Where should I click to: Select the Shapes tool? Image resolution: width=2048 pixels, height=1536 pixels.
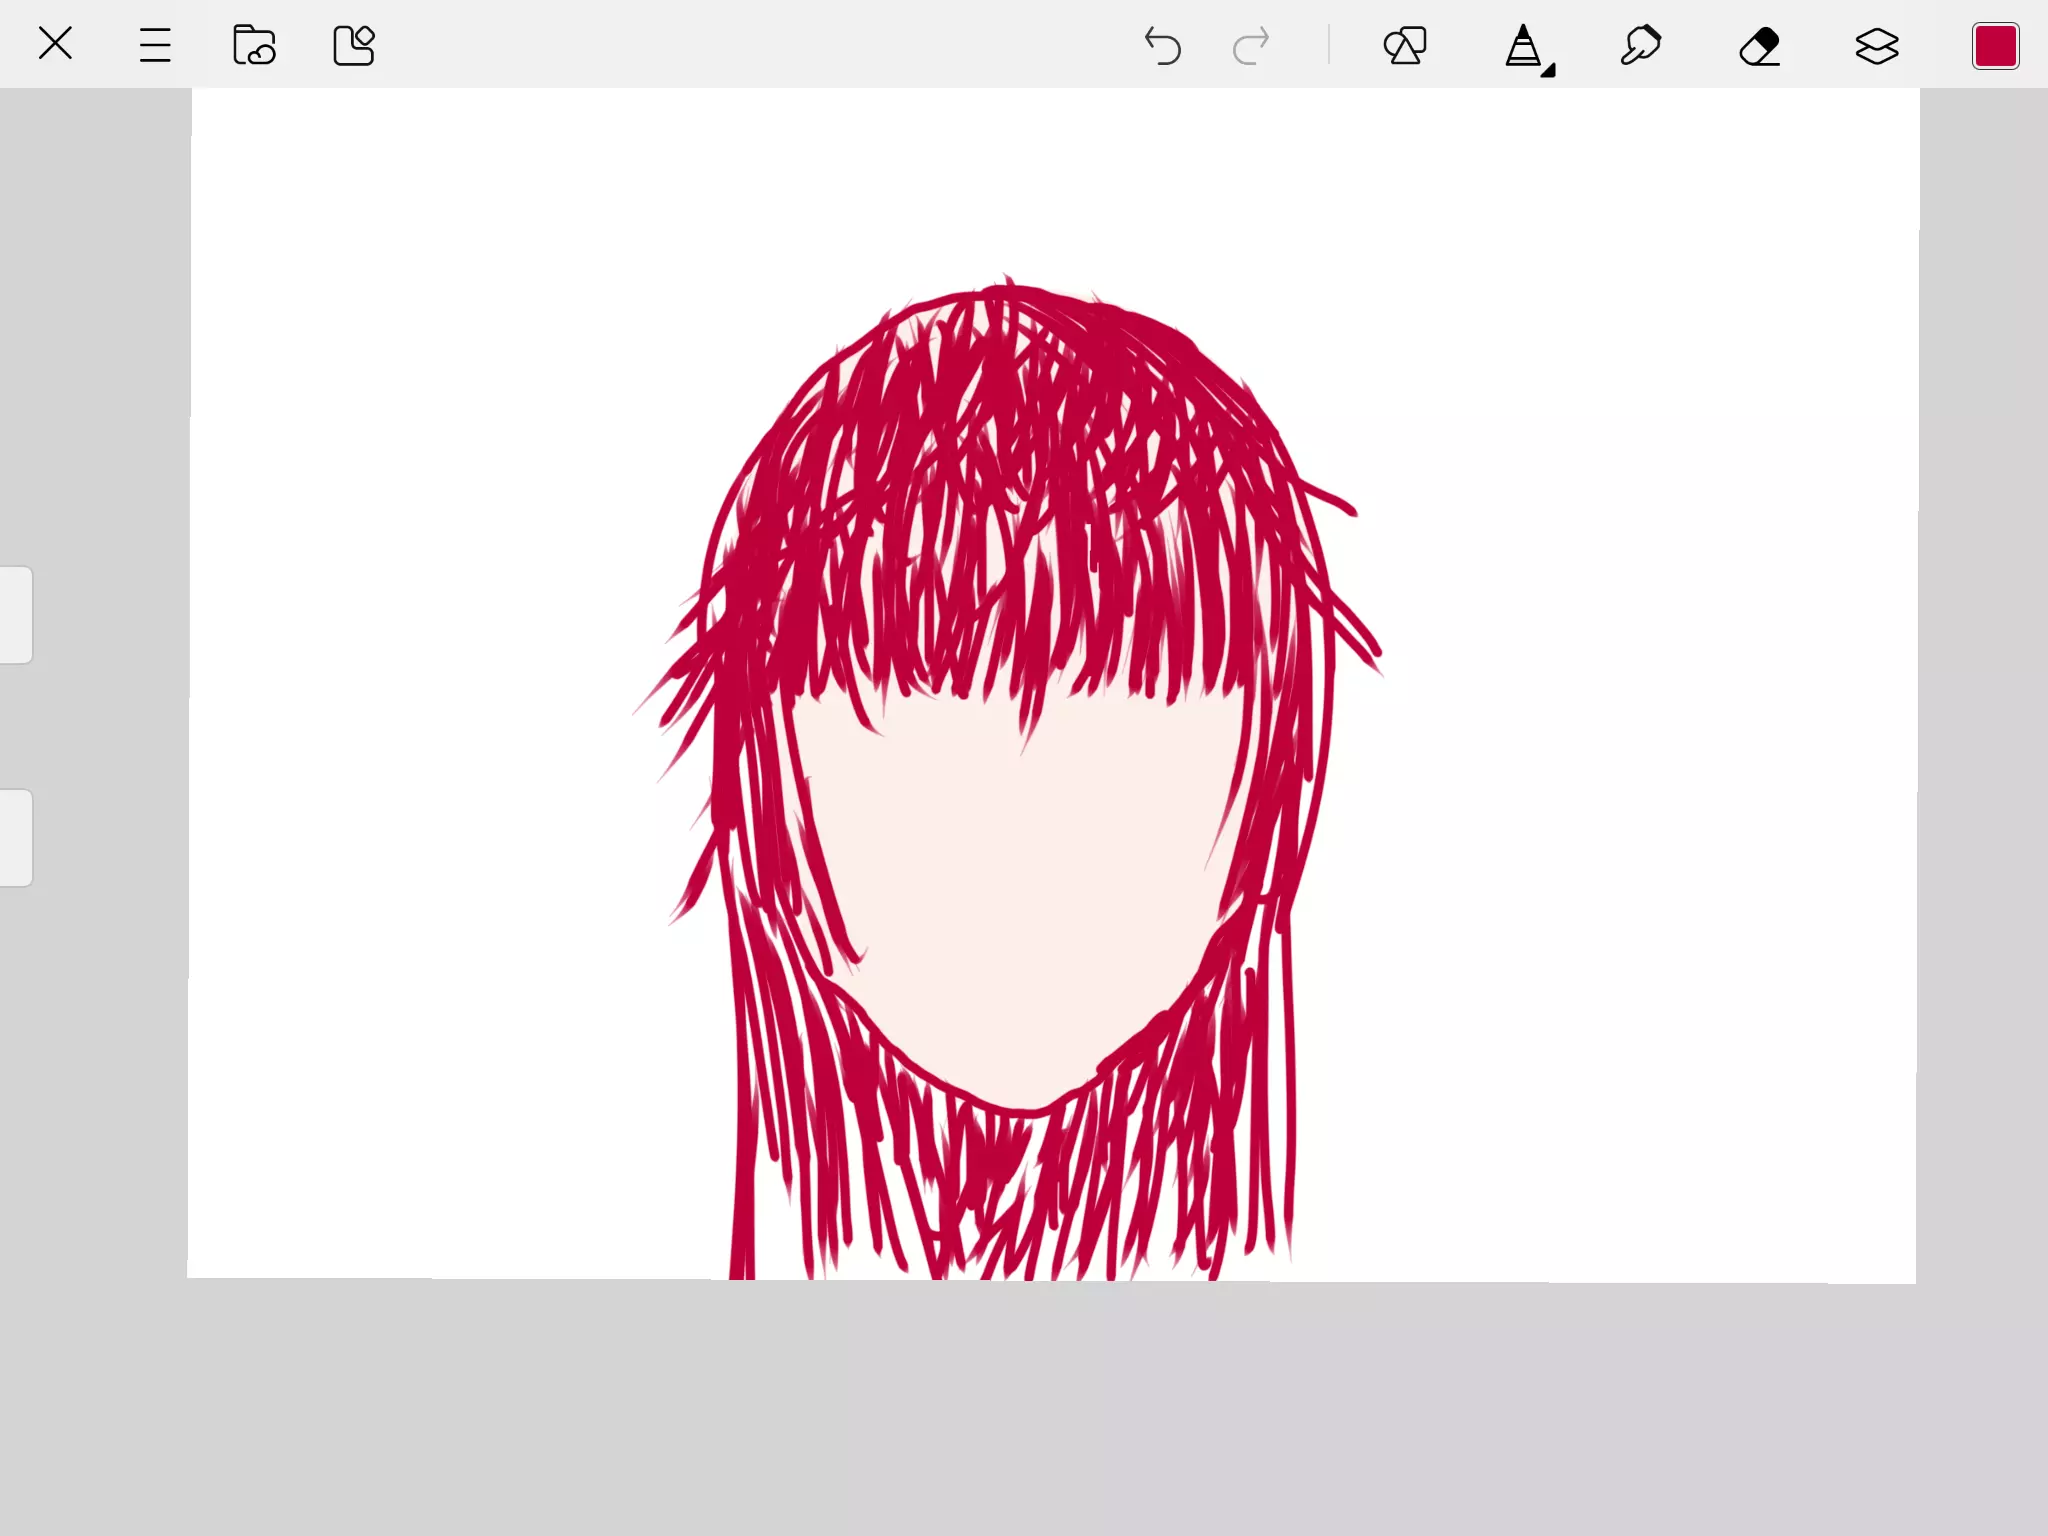(x=1405, y=46)
